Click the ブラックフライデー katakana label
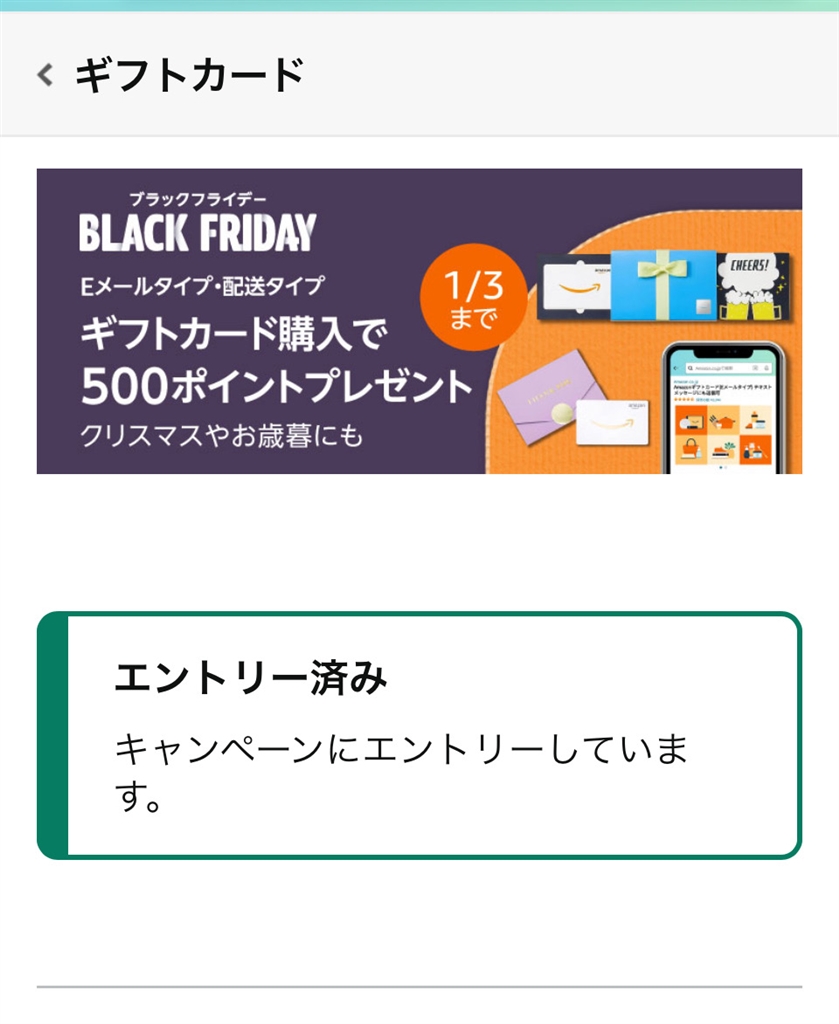The width and height of the screenshot is (839, 1024). (x=198, y=199)
